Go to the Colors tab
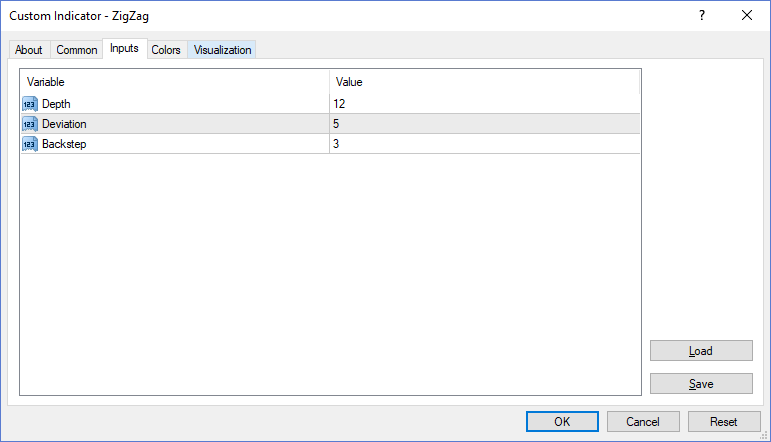 click(166, 50)
